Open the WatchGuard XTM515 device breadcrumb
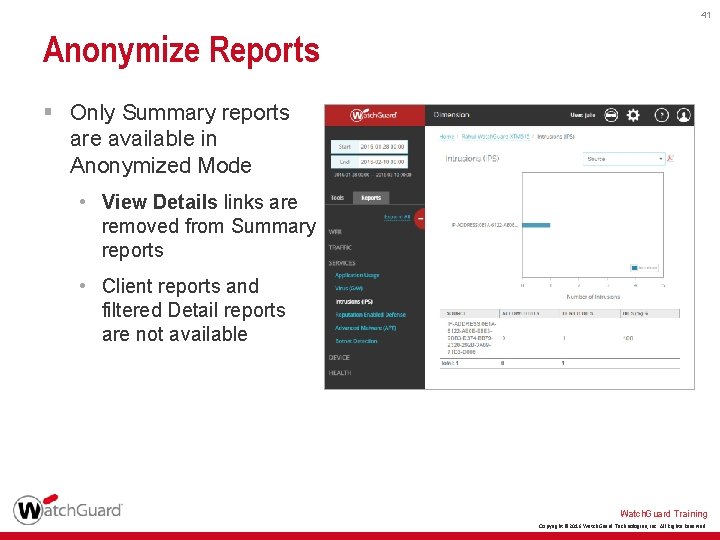 coord(495,137)
